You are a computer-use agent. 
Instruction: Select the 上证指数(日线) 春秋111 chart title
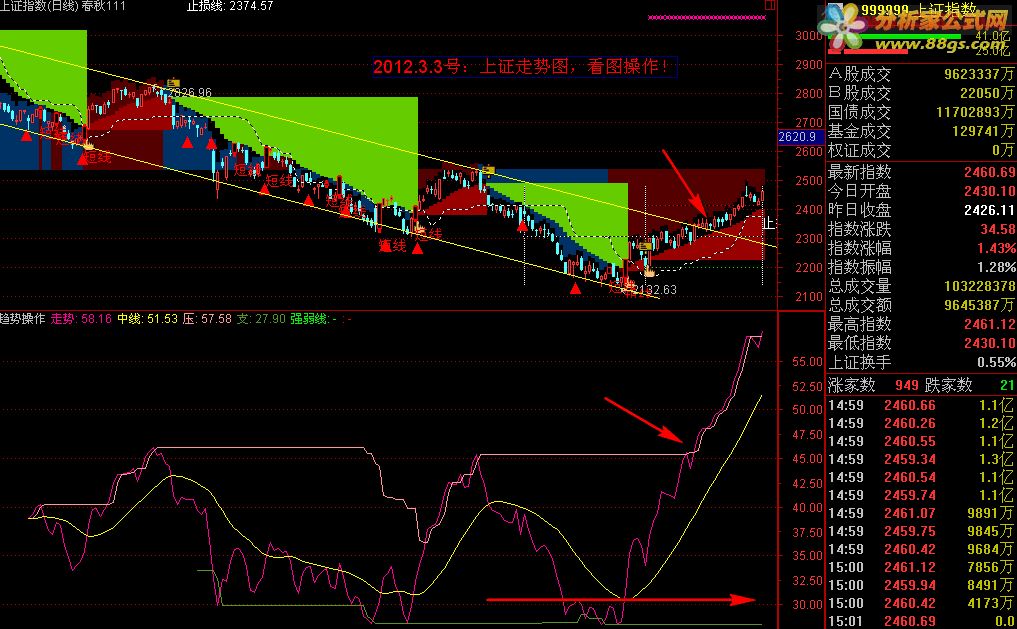click(63, 6)
